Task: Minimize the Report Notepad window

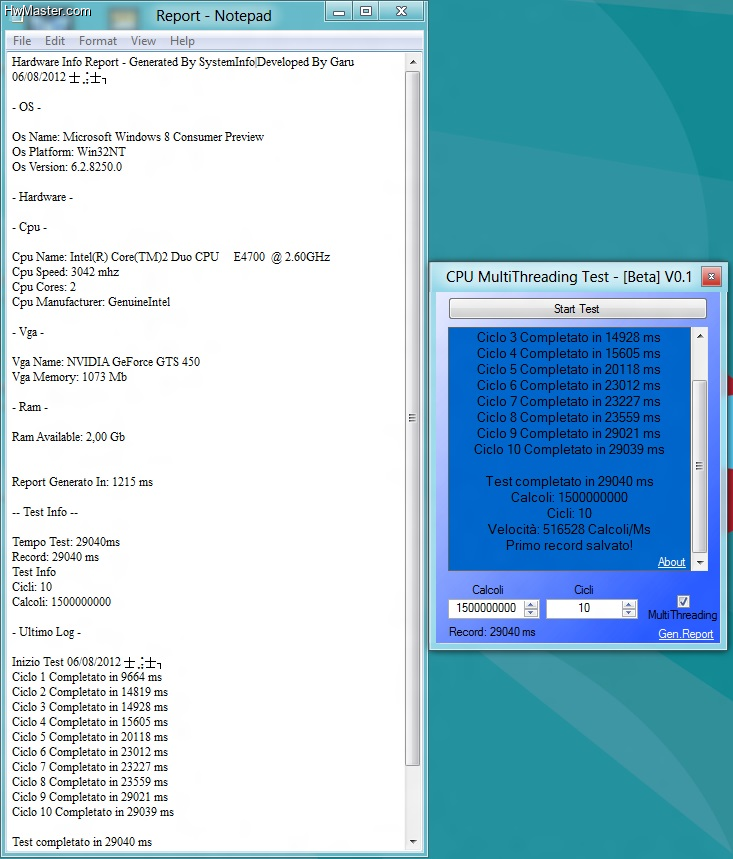Action: click(x=339, y=12)
